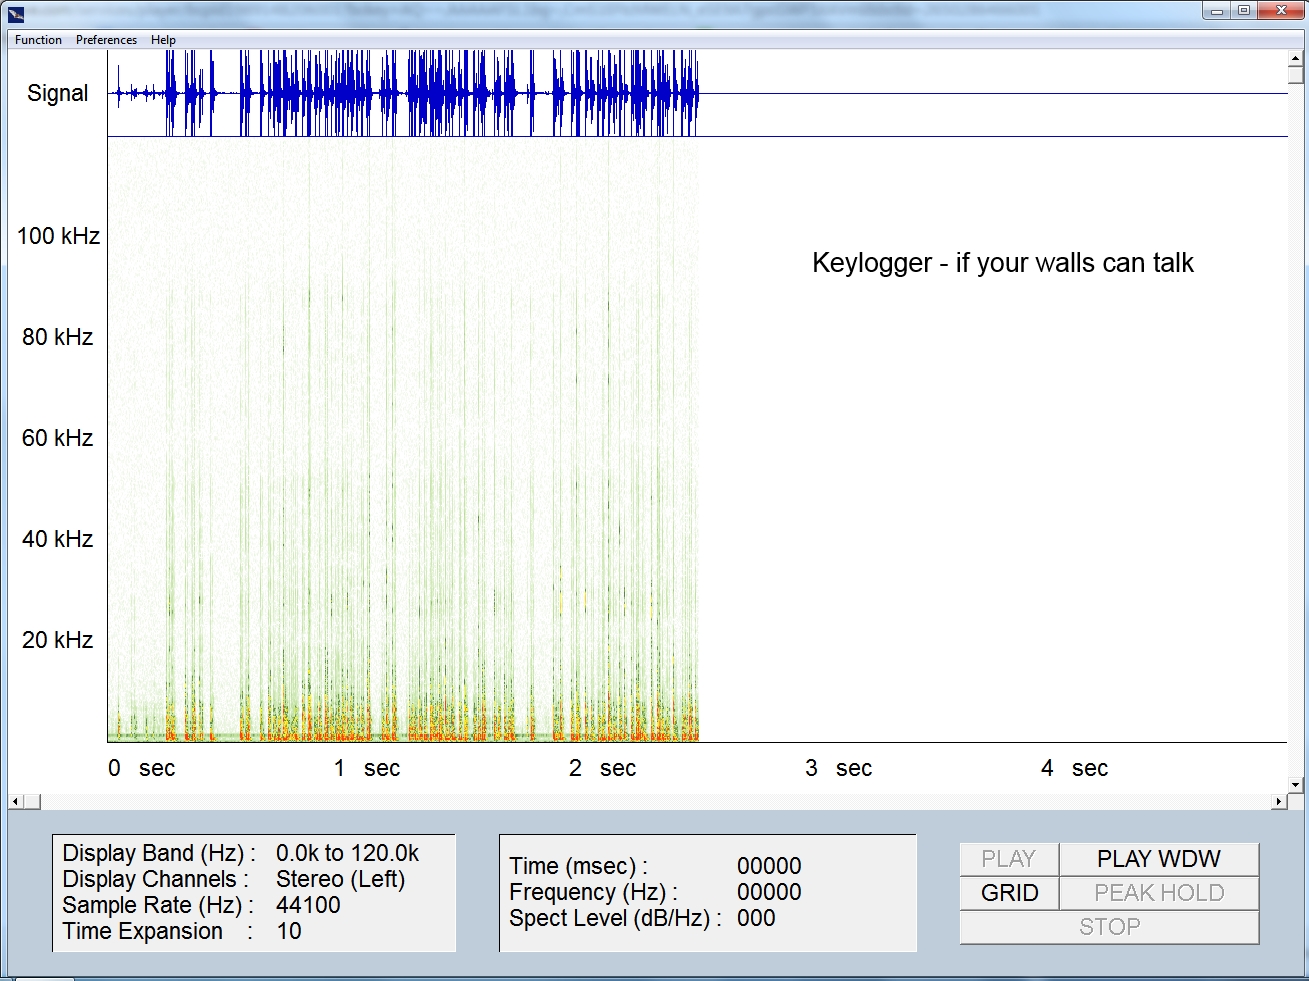Toggle the GRID overlay button

[1009, 893]
